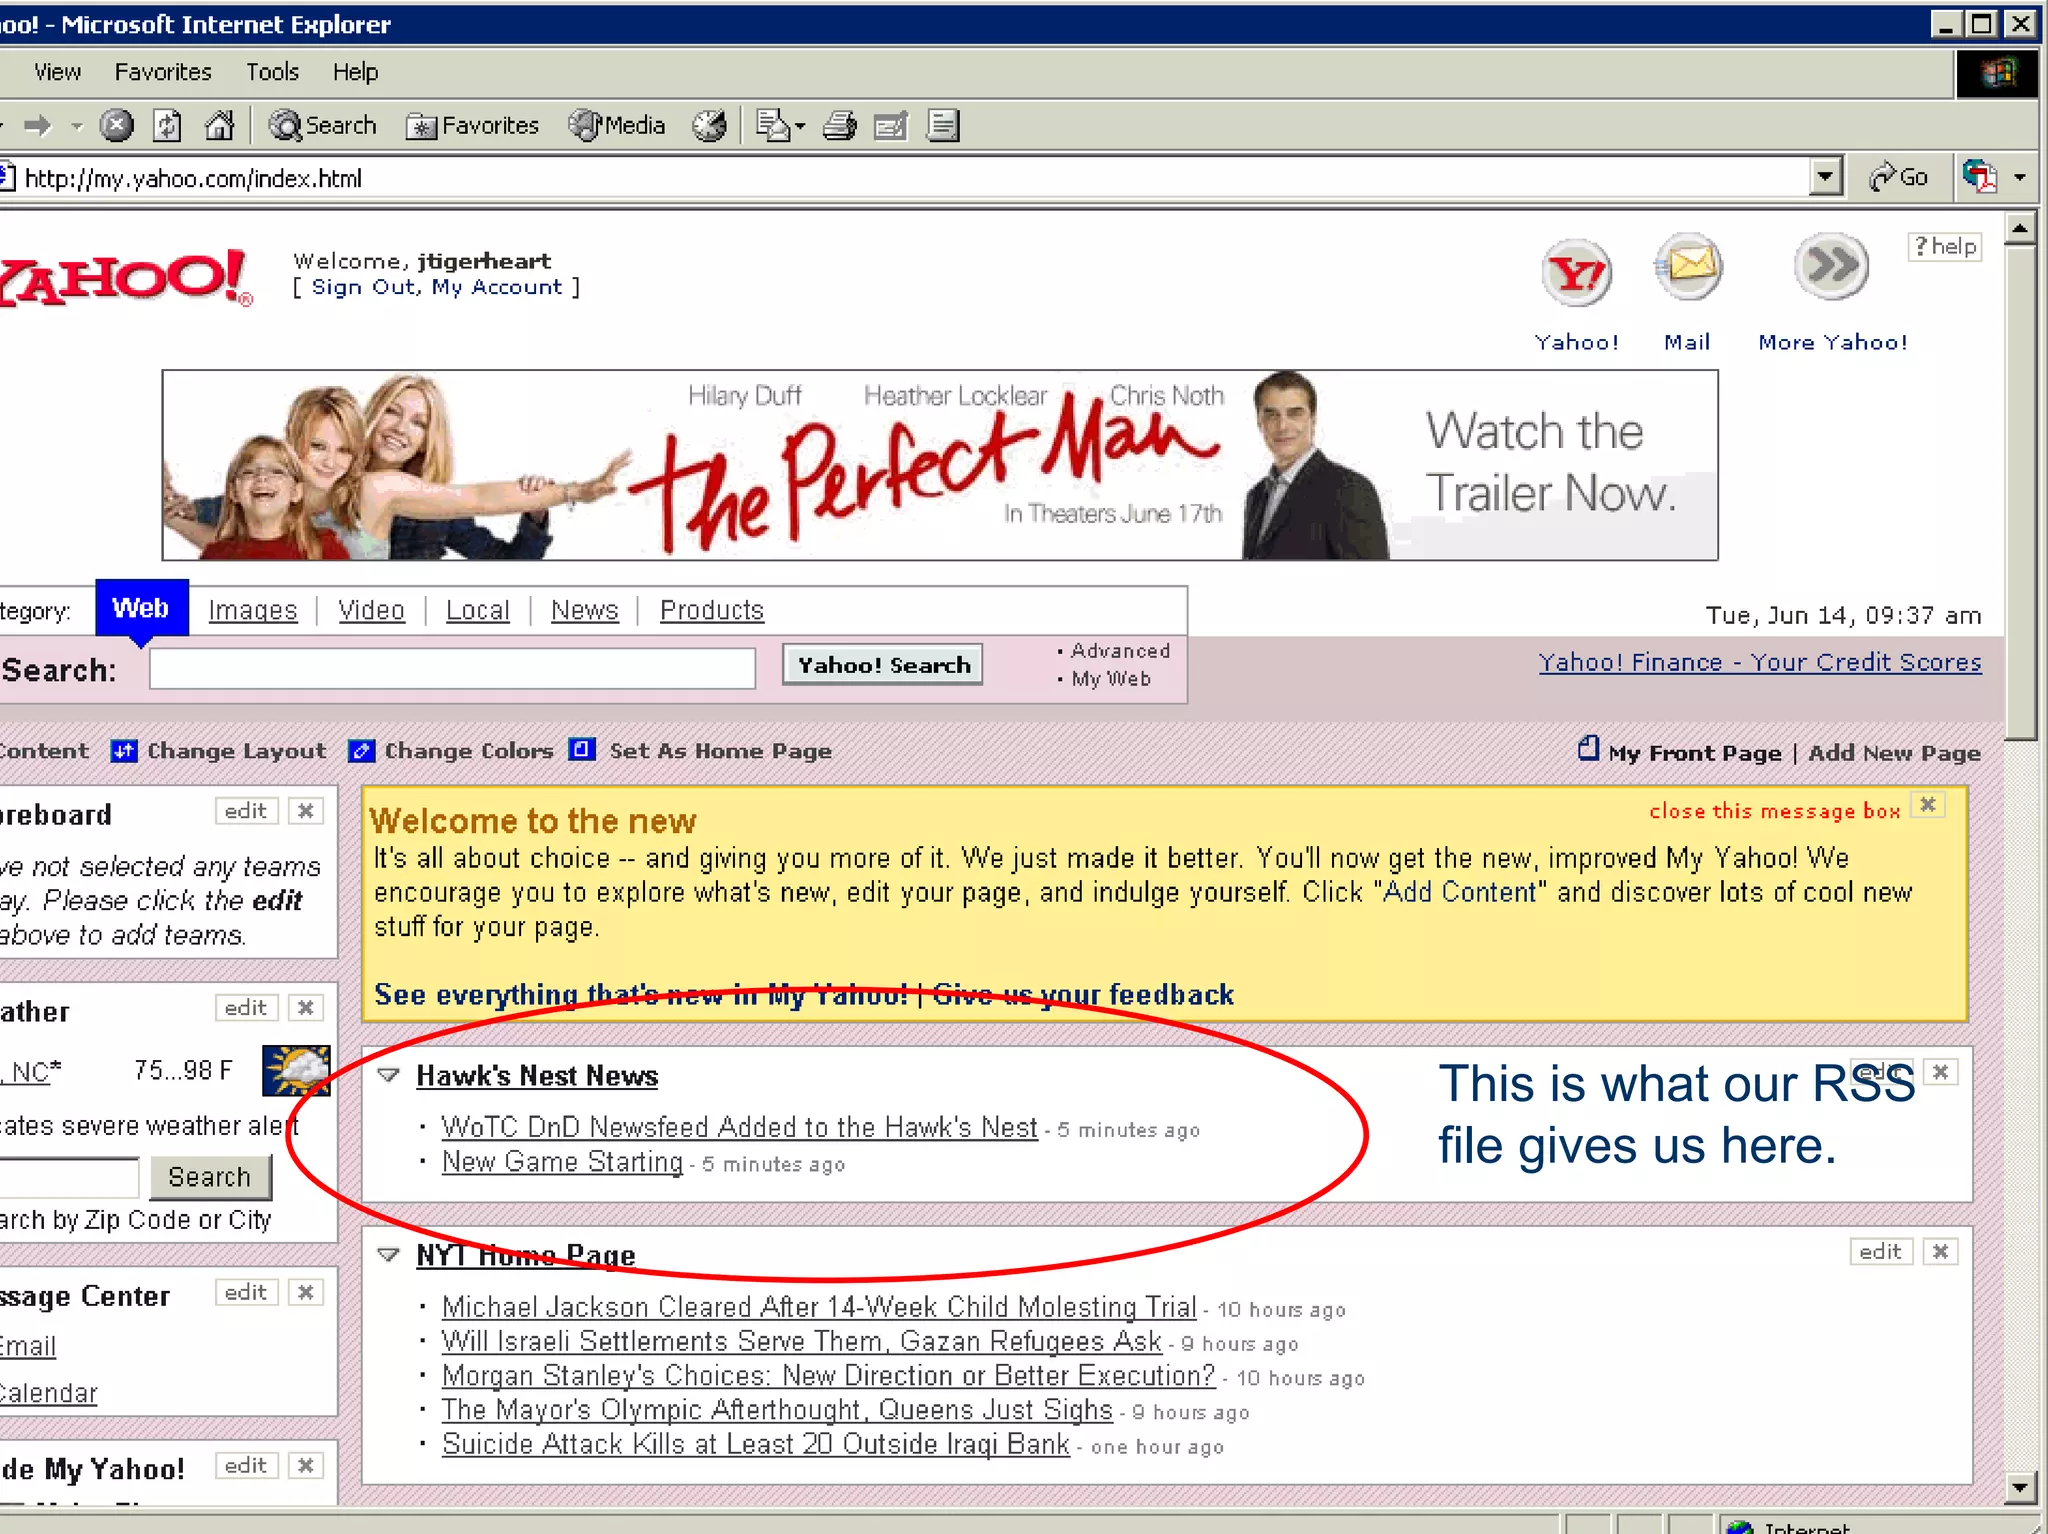Open the Favorites menu
This screenshot has height=1534, width=2048.
[x=163, y=72]
